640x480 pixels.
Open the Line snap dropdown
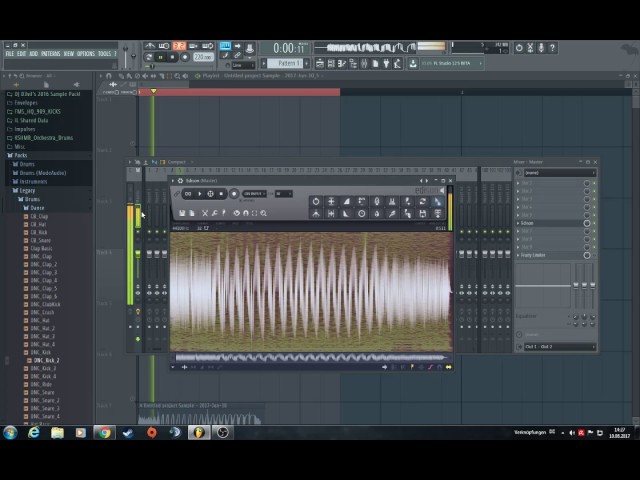pyautogui.click(x=243, y=65)
